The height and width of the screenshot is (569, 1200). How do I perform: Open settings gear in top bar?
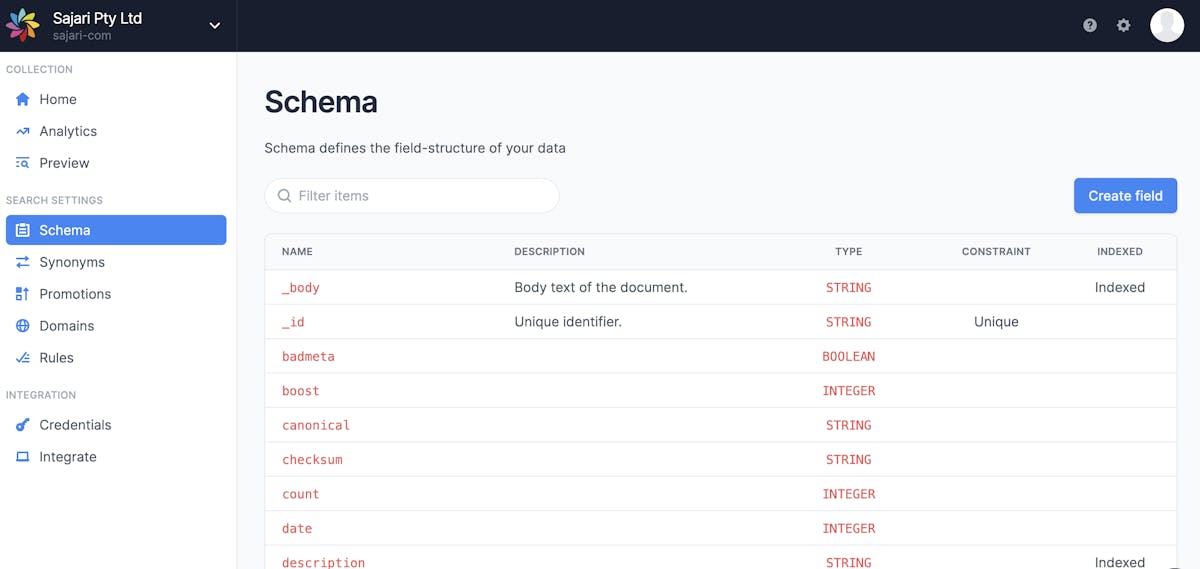point(1124,25)
